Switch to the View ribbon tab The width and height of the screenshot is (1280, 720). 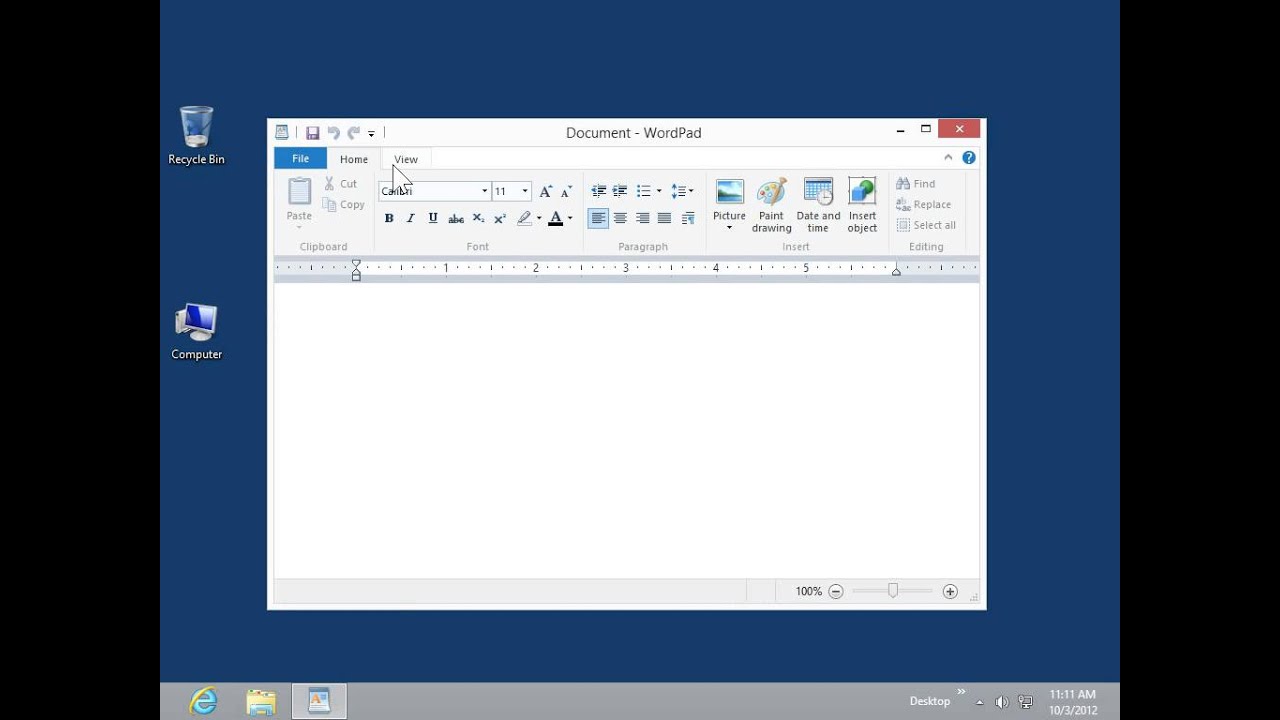(405, 159)
